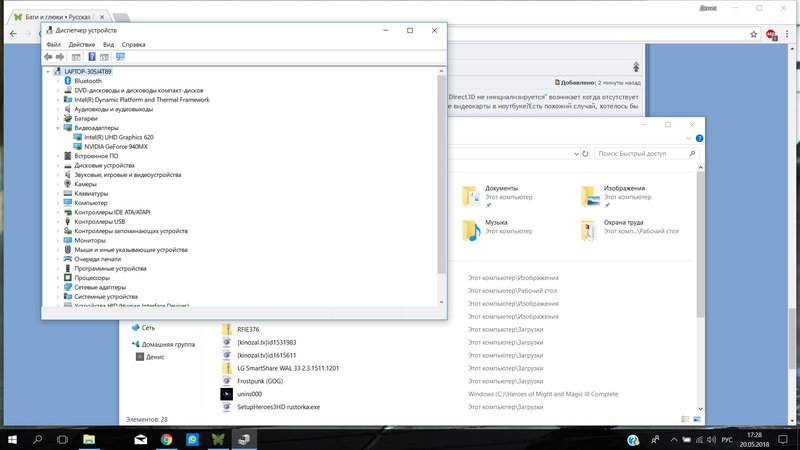Click the Контроллеры USB icon
800x450 pixels.
67,221
